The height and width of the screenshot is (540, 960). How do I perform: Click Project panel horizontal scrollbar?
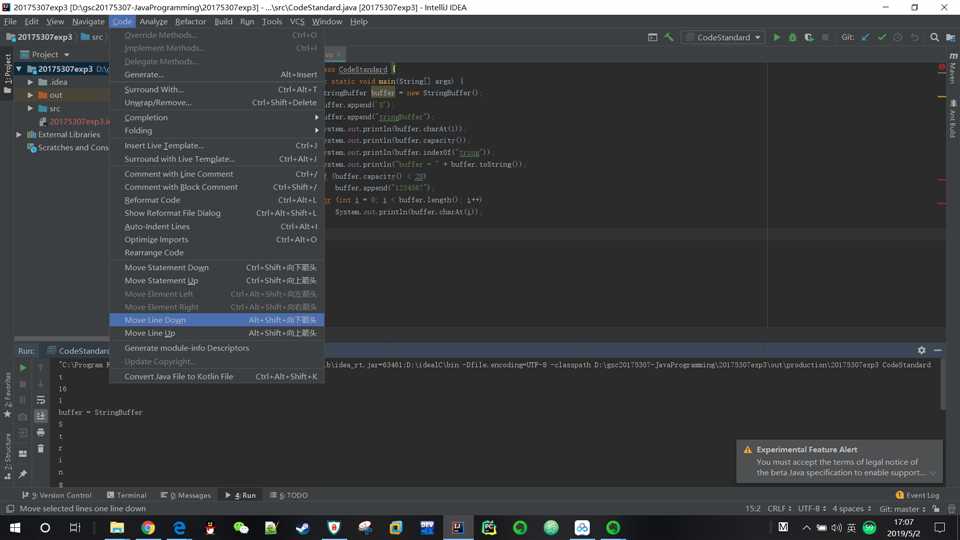(61, 339)
